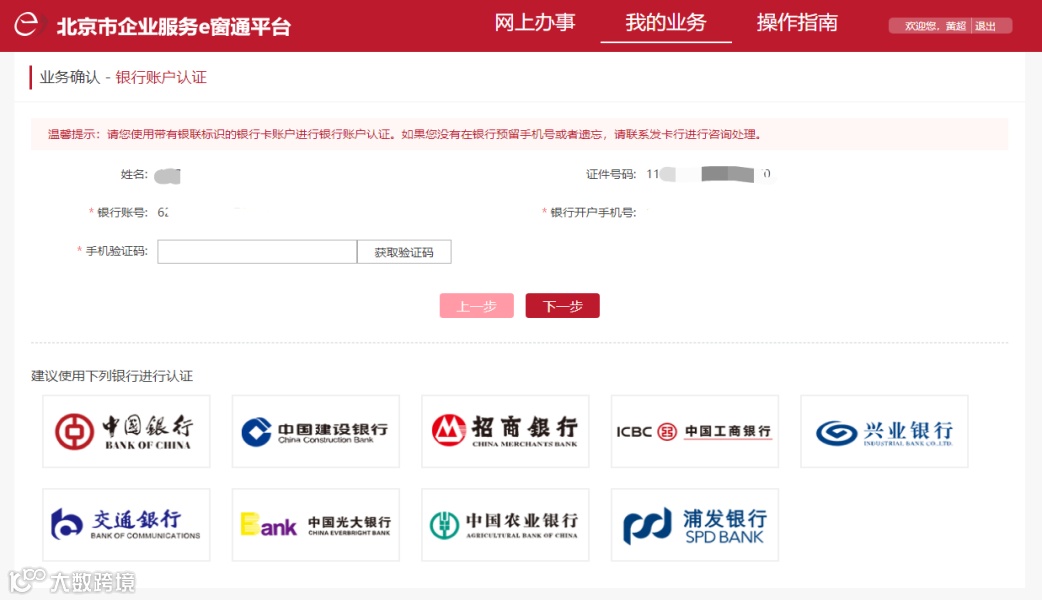1042x601 pixels.
Task: Open the 操作指南 menu
Action: (797, 23)
